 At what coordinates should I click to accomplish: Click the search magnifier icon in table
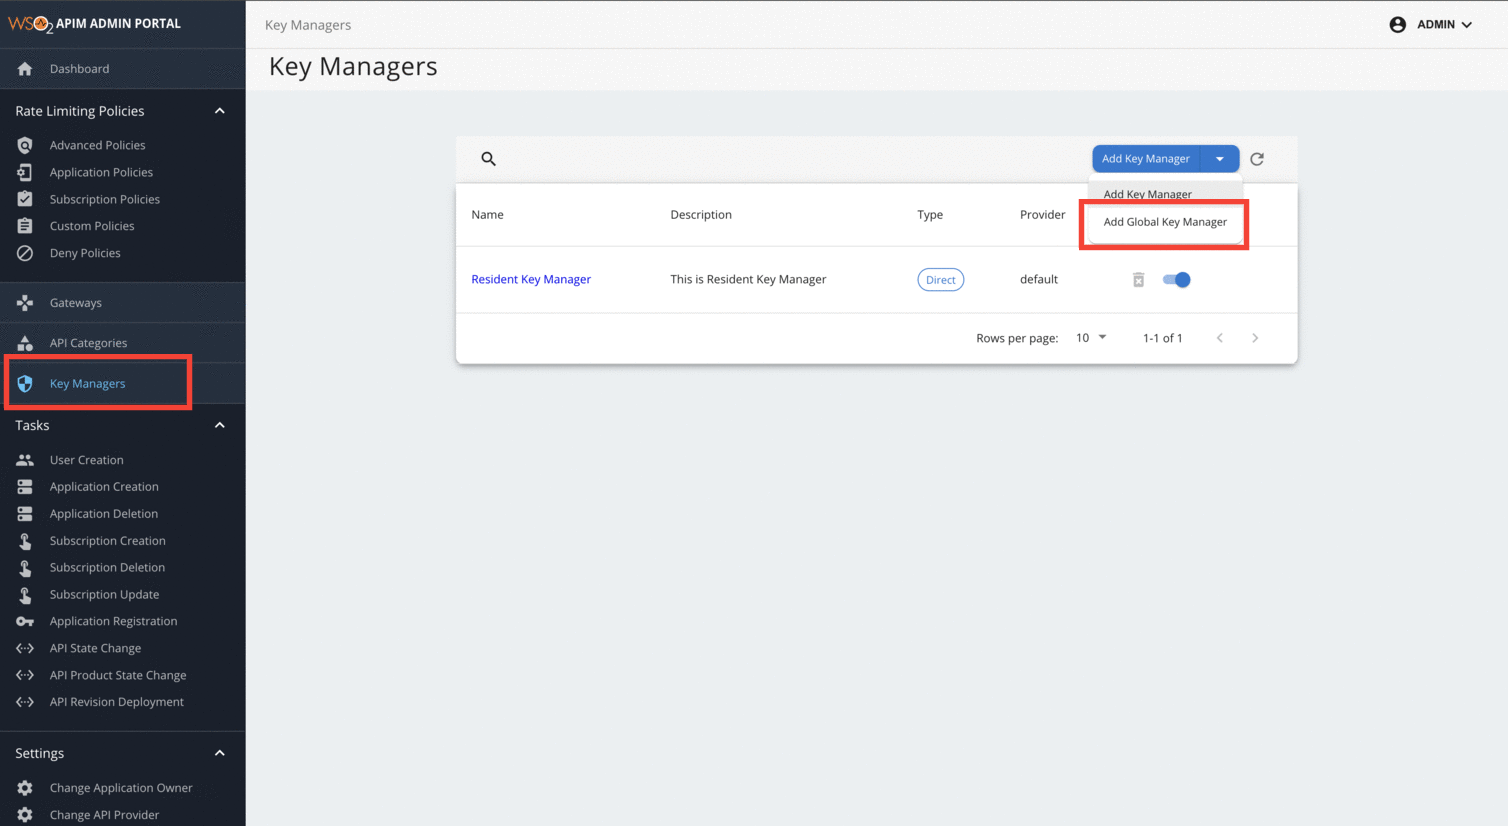pyautogui.click(x=488, y=159)
